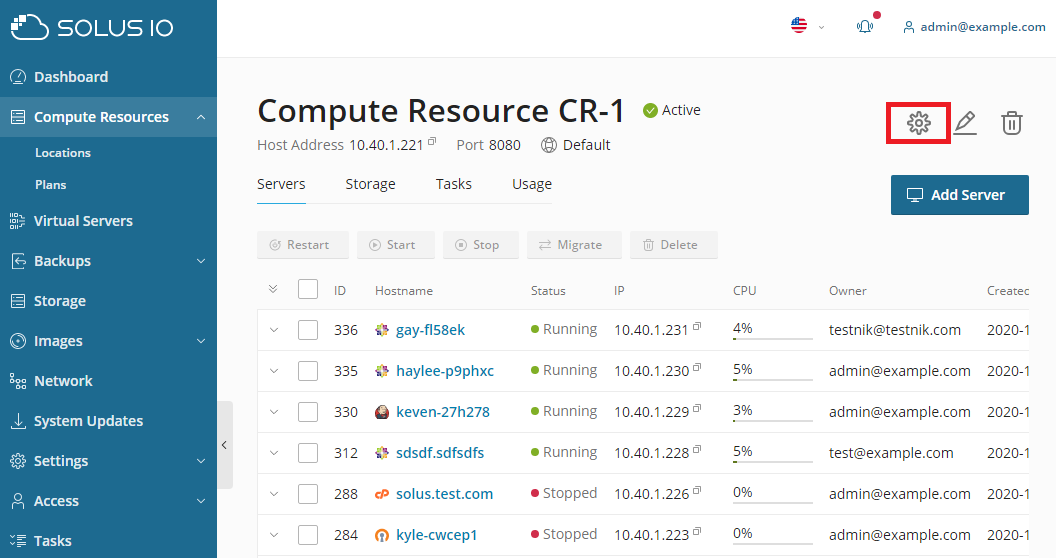Copy IP 10.40.1.231 to clipboard icon
The height and width of the screenshot is (558, 1056).
(x=697, y=326)
